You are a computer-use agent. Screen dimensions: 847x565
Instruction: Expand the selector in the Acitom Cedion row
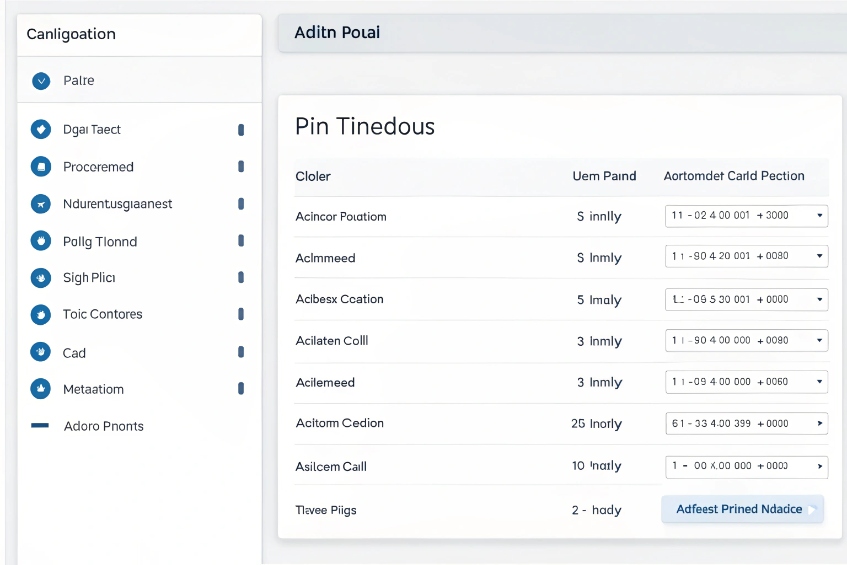pyautogui.click(x=747, y=423)
